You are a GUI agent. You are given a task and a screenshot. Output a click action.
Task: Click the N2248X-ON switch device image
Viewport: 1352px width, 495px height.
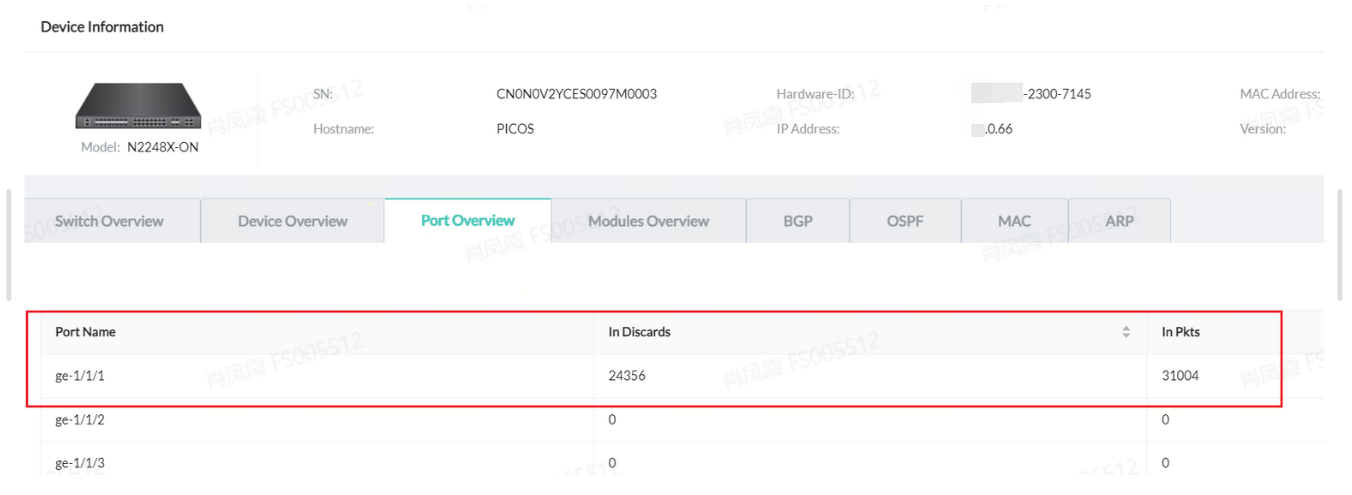138,106
